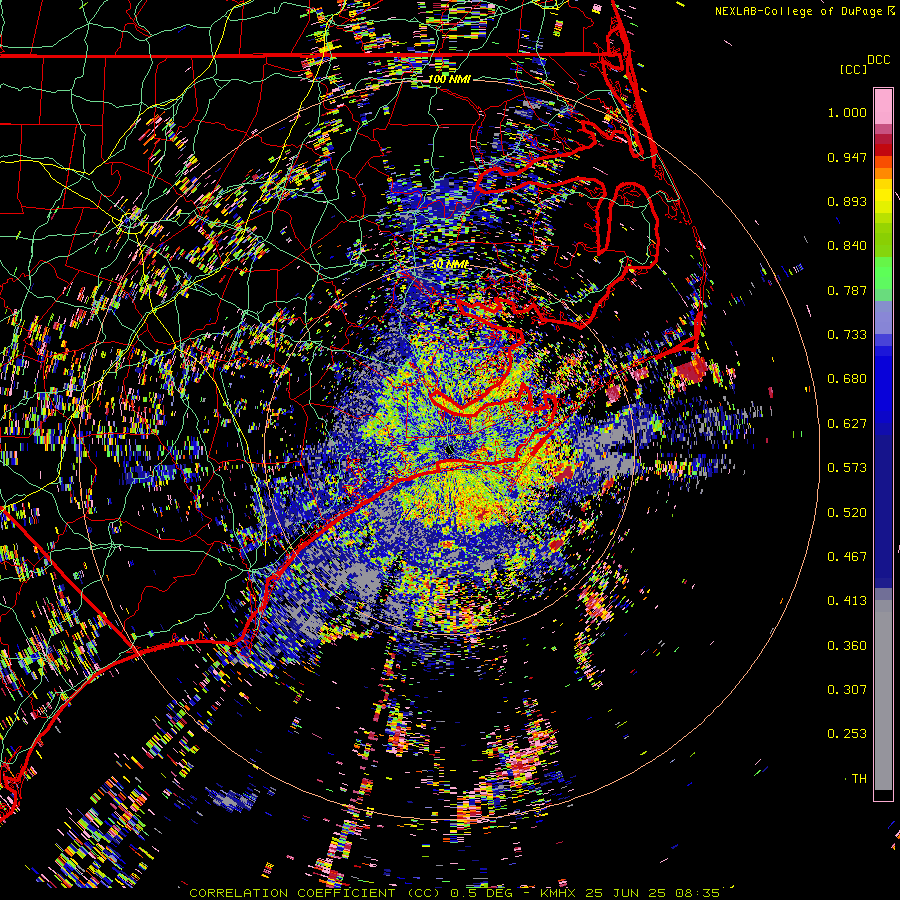
Task: Select the 0.787 legend value
Action: (847, 290)
